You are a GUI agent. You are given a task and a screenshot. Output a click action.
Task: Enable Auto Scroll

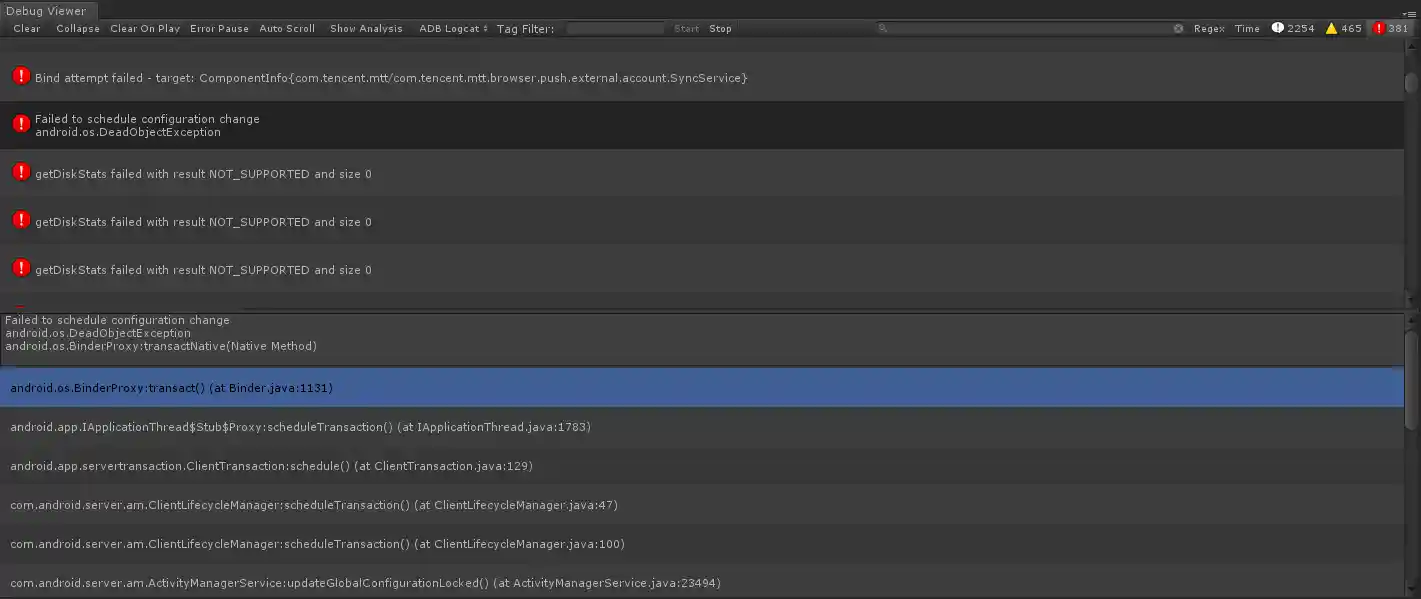point(287,28)
